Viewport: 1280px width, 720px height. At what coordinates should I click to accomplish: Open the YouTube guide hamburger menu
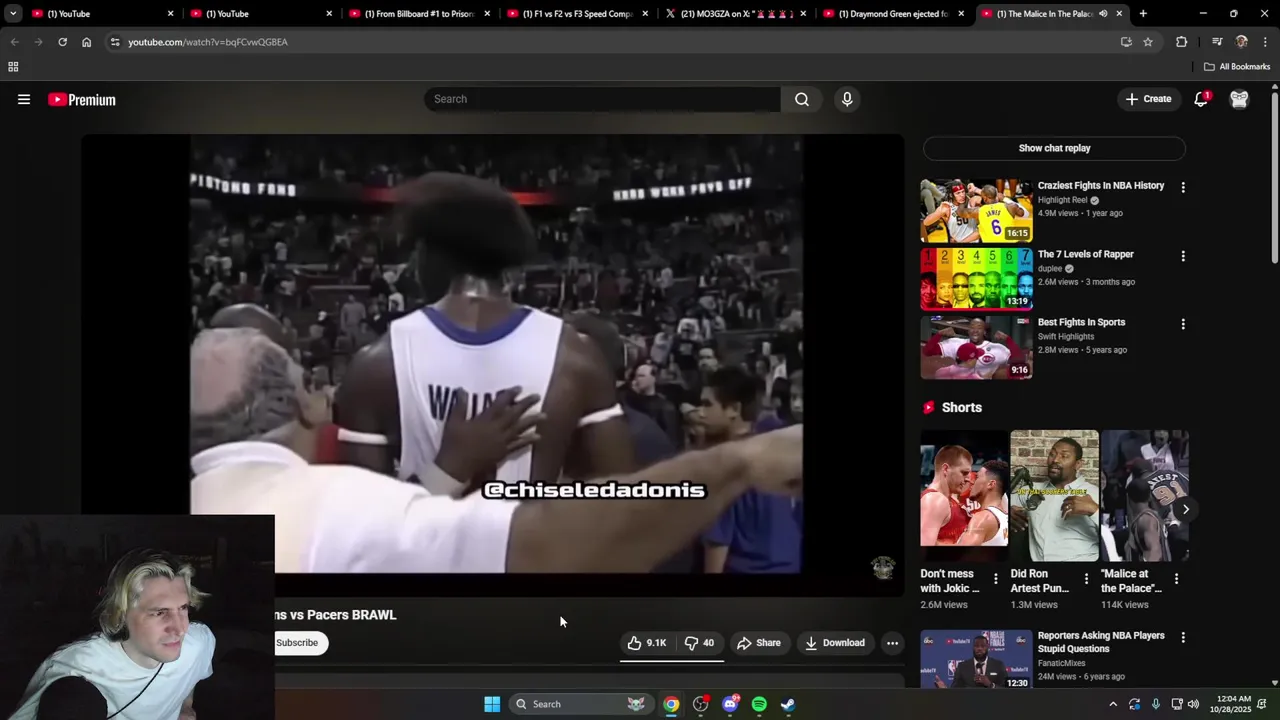(24, 99)
